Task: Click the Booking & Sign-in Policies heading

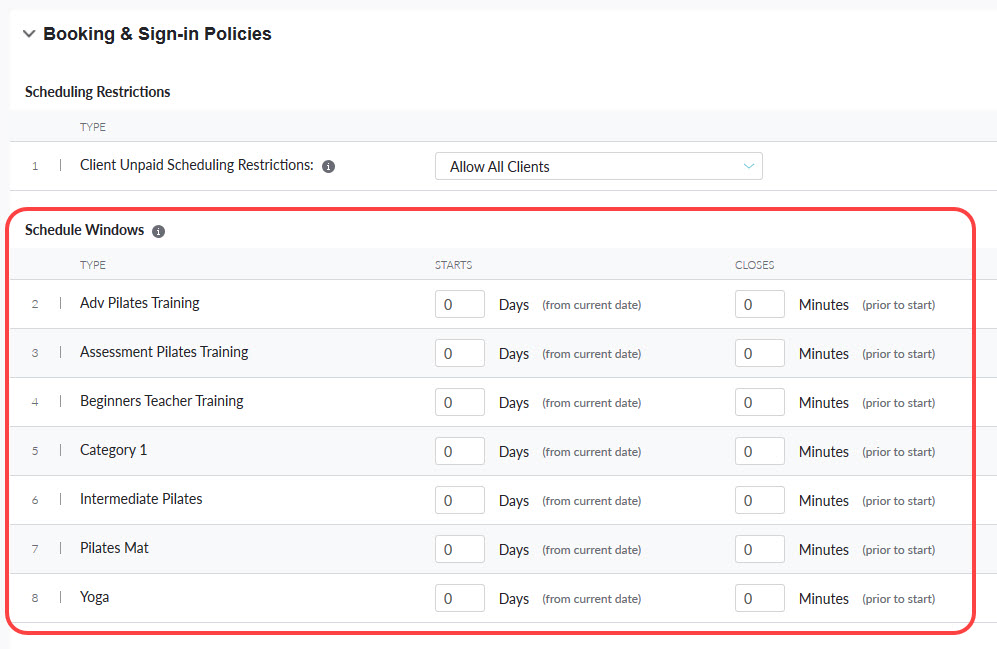Action: pos(157,34)
